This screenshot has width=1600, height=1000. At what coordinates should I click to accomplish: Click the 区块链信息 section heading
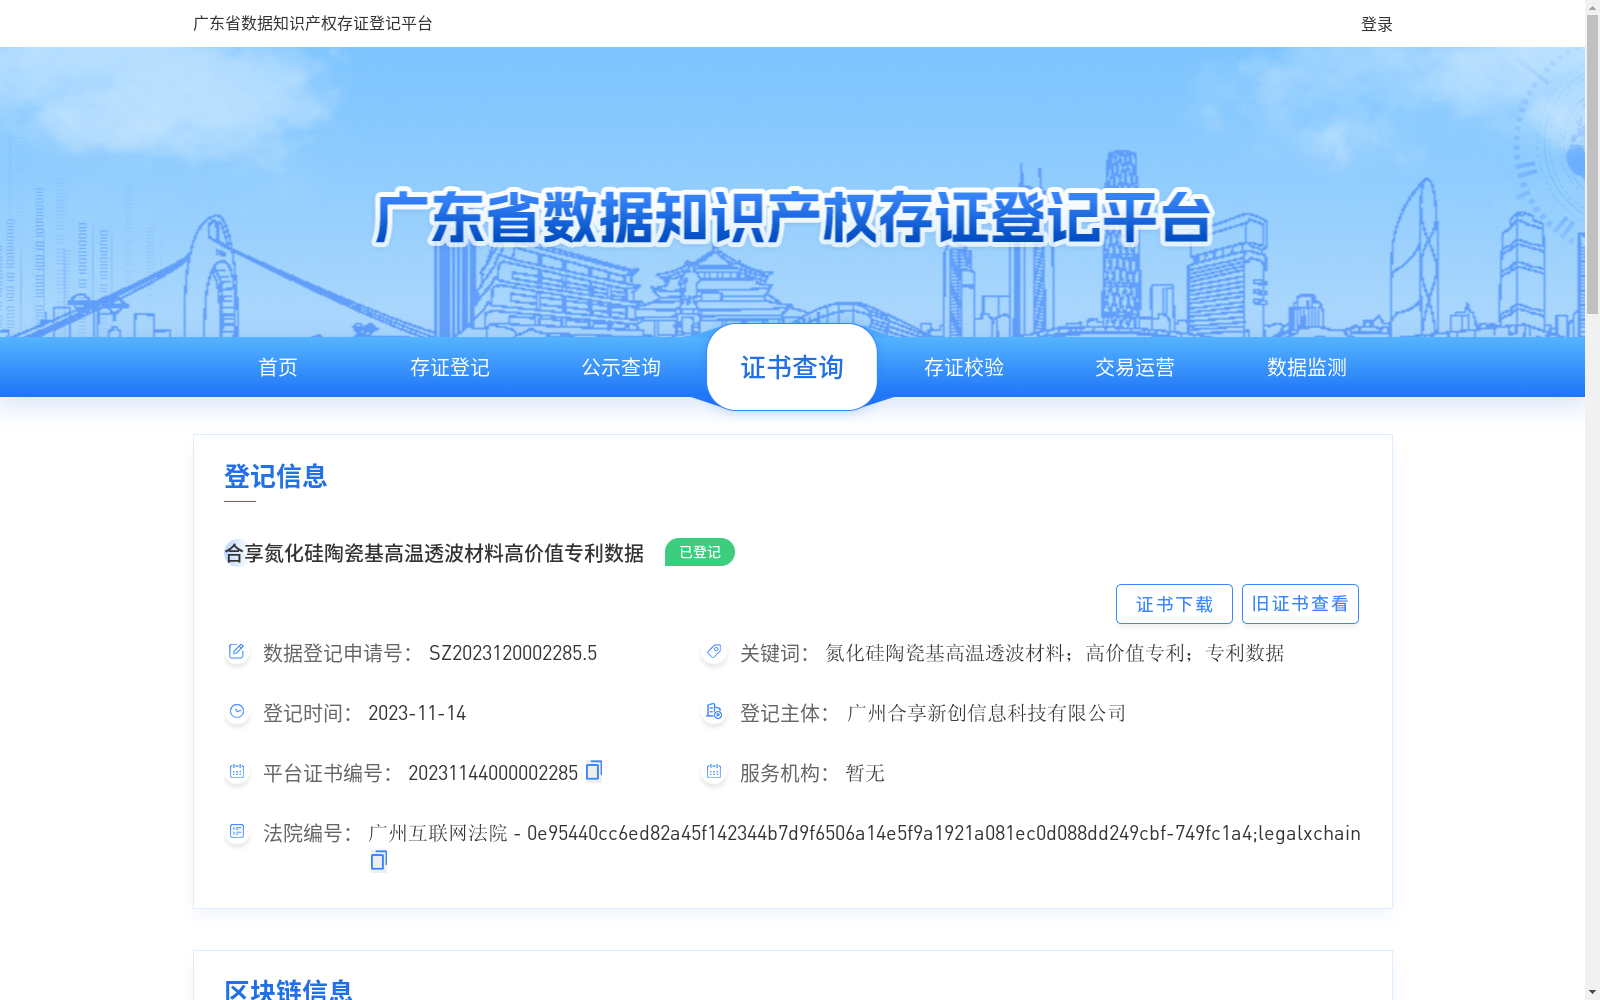[288, 990]
